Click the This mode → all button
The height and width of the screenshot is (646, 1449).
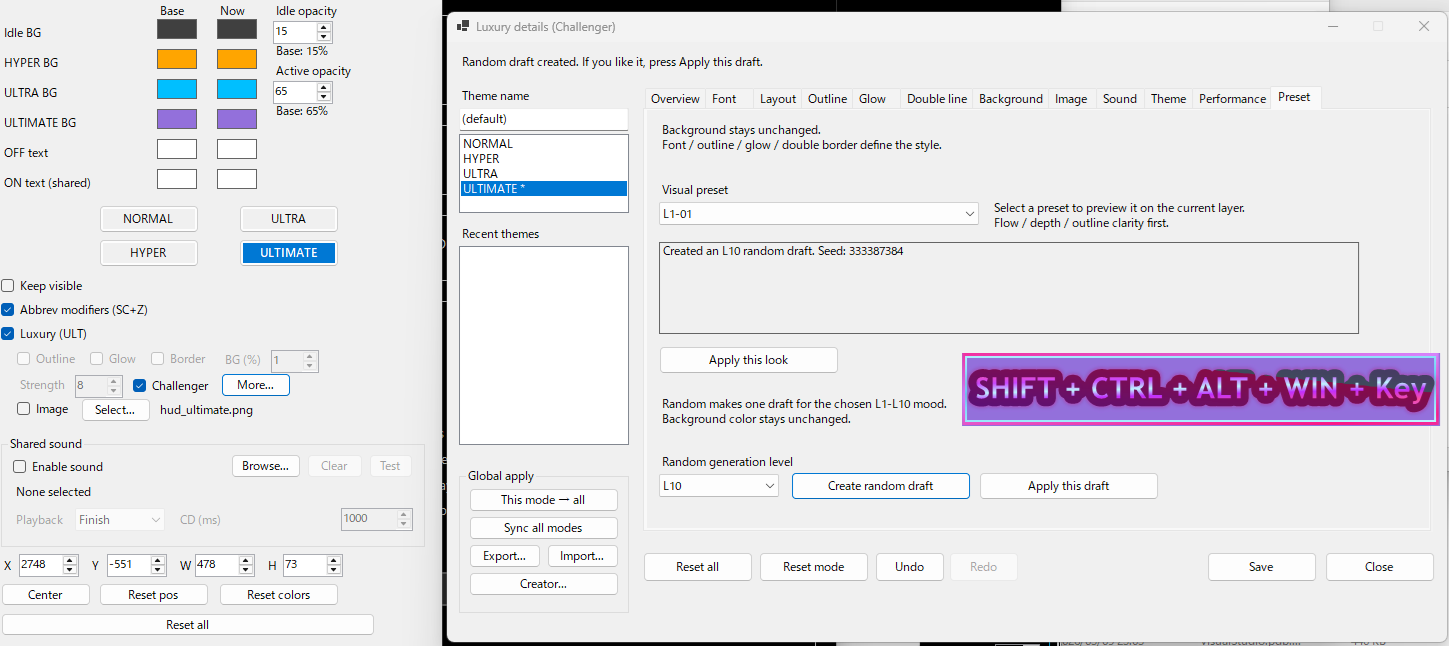click(x=543, y=500)
